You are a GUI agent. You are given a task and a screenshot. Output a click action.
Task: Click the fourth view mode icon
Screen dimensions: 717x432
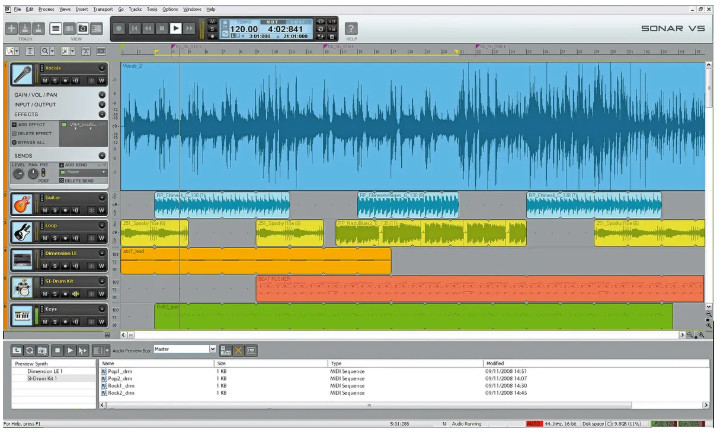96,28
